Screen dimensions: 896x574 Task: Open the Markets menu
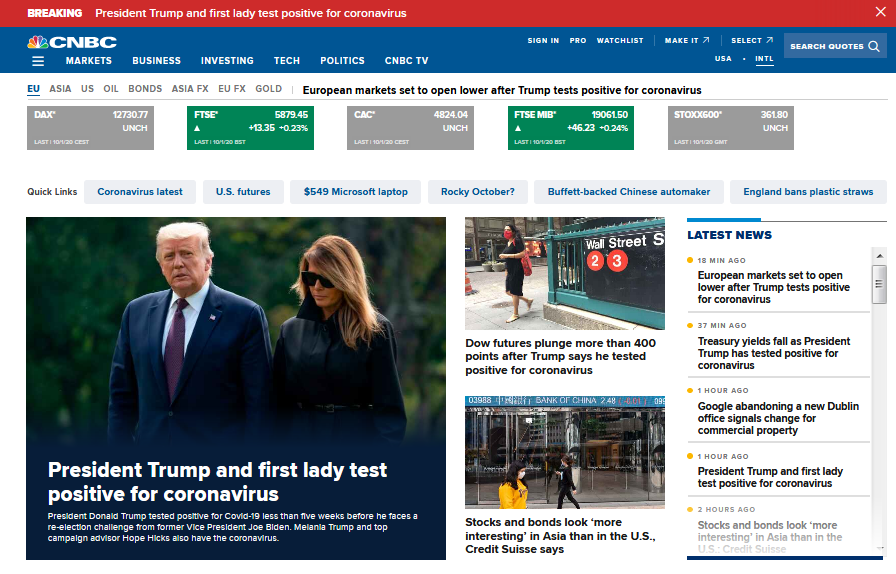(89, 61)
